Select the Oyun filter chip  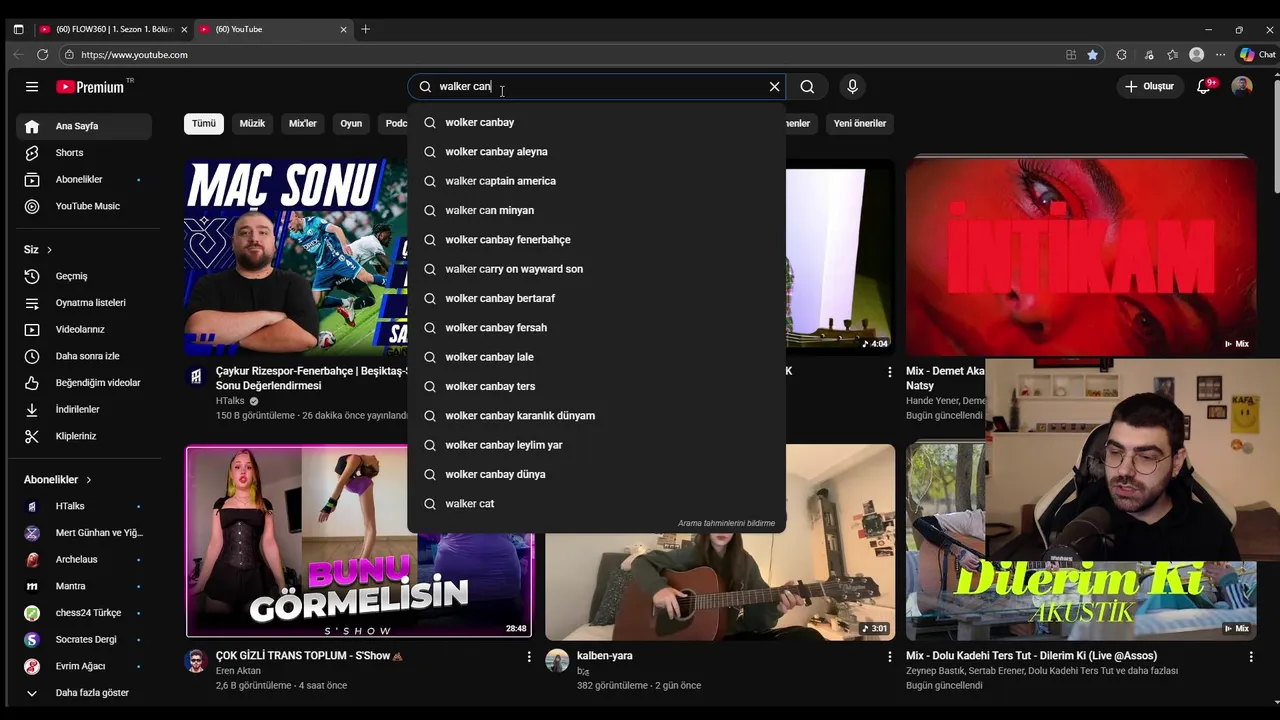(x=351, y=123)
